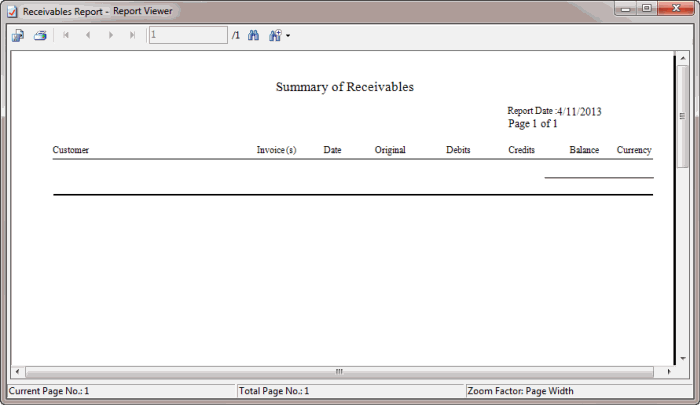This screenshot has height=405, width=700.
Task: Click the horizontal scrollbar left arrow
Action: pos(17,371)
